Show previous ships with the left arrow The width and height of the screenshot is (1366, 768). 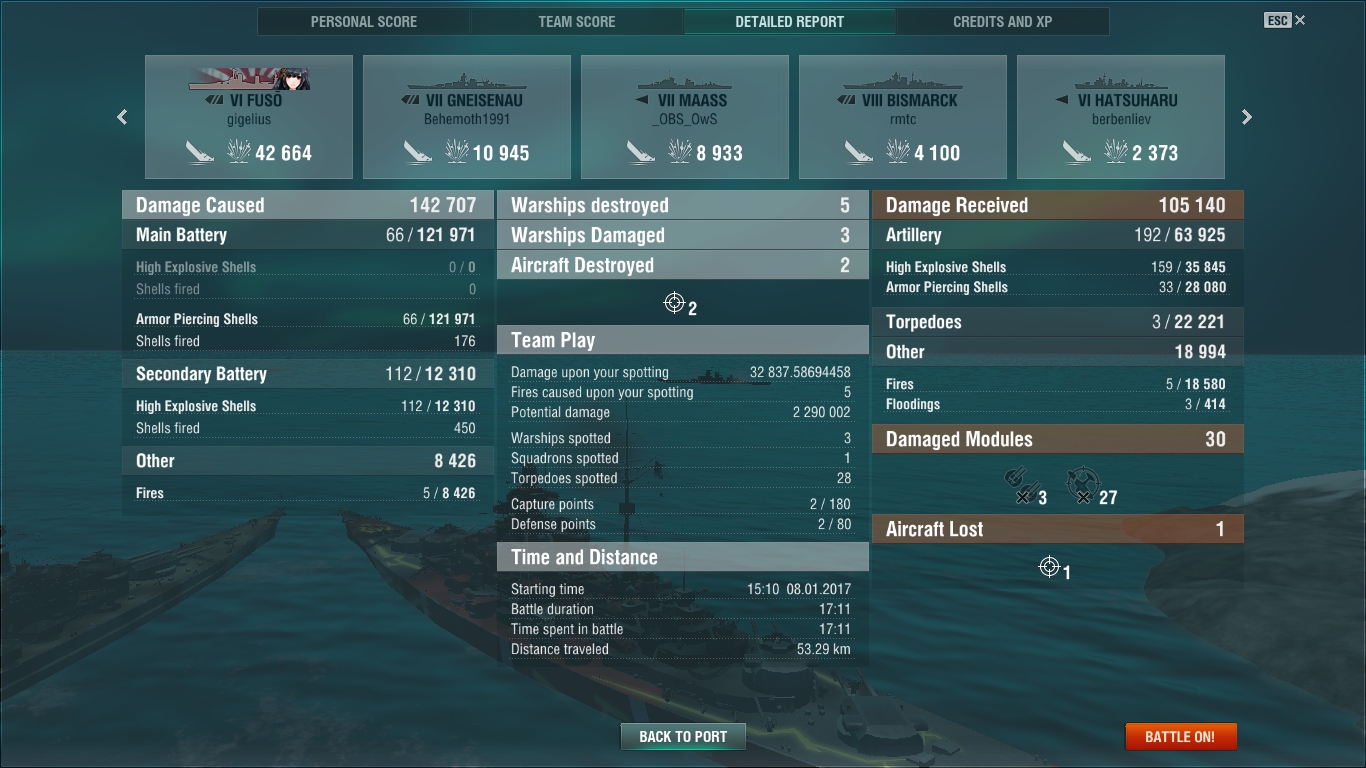(x=122, y=117)
